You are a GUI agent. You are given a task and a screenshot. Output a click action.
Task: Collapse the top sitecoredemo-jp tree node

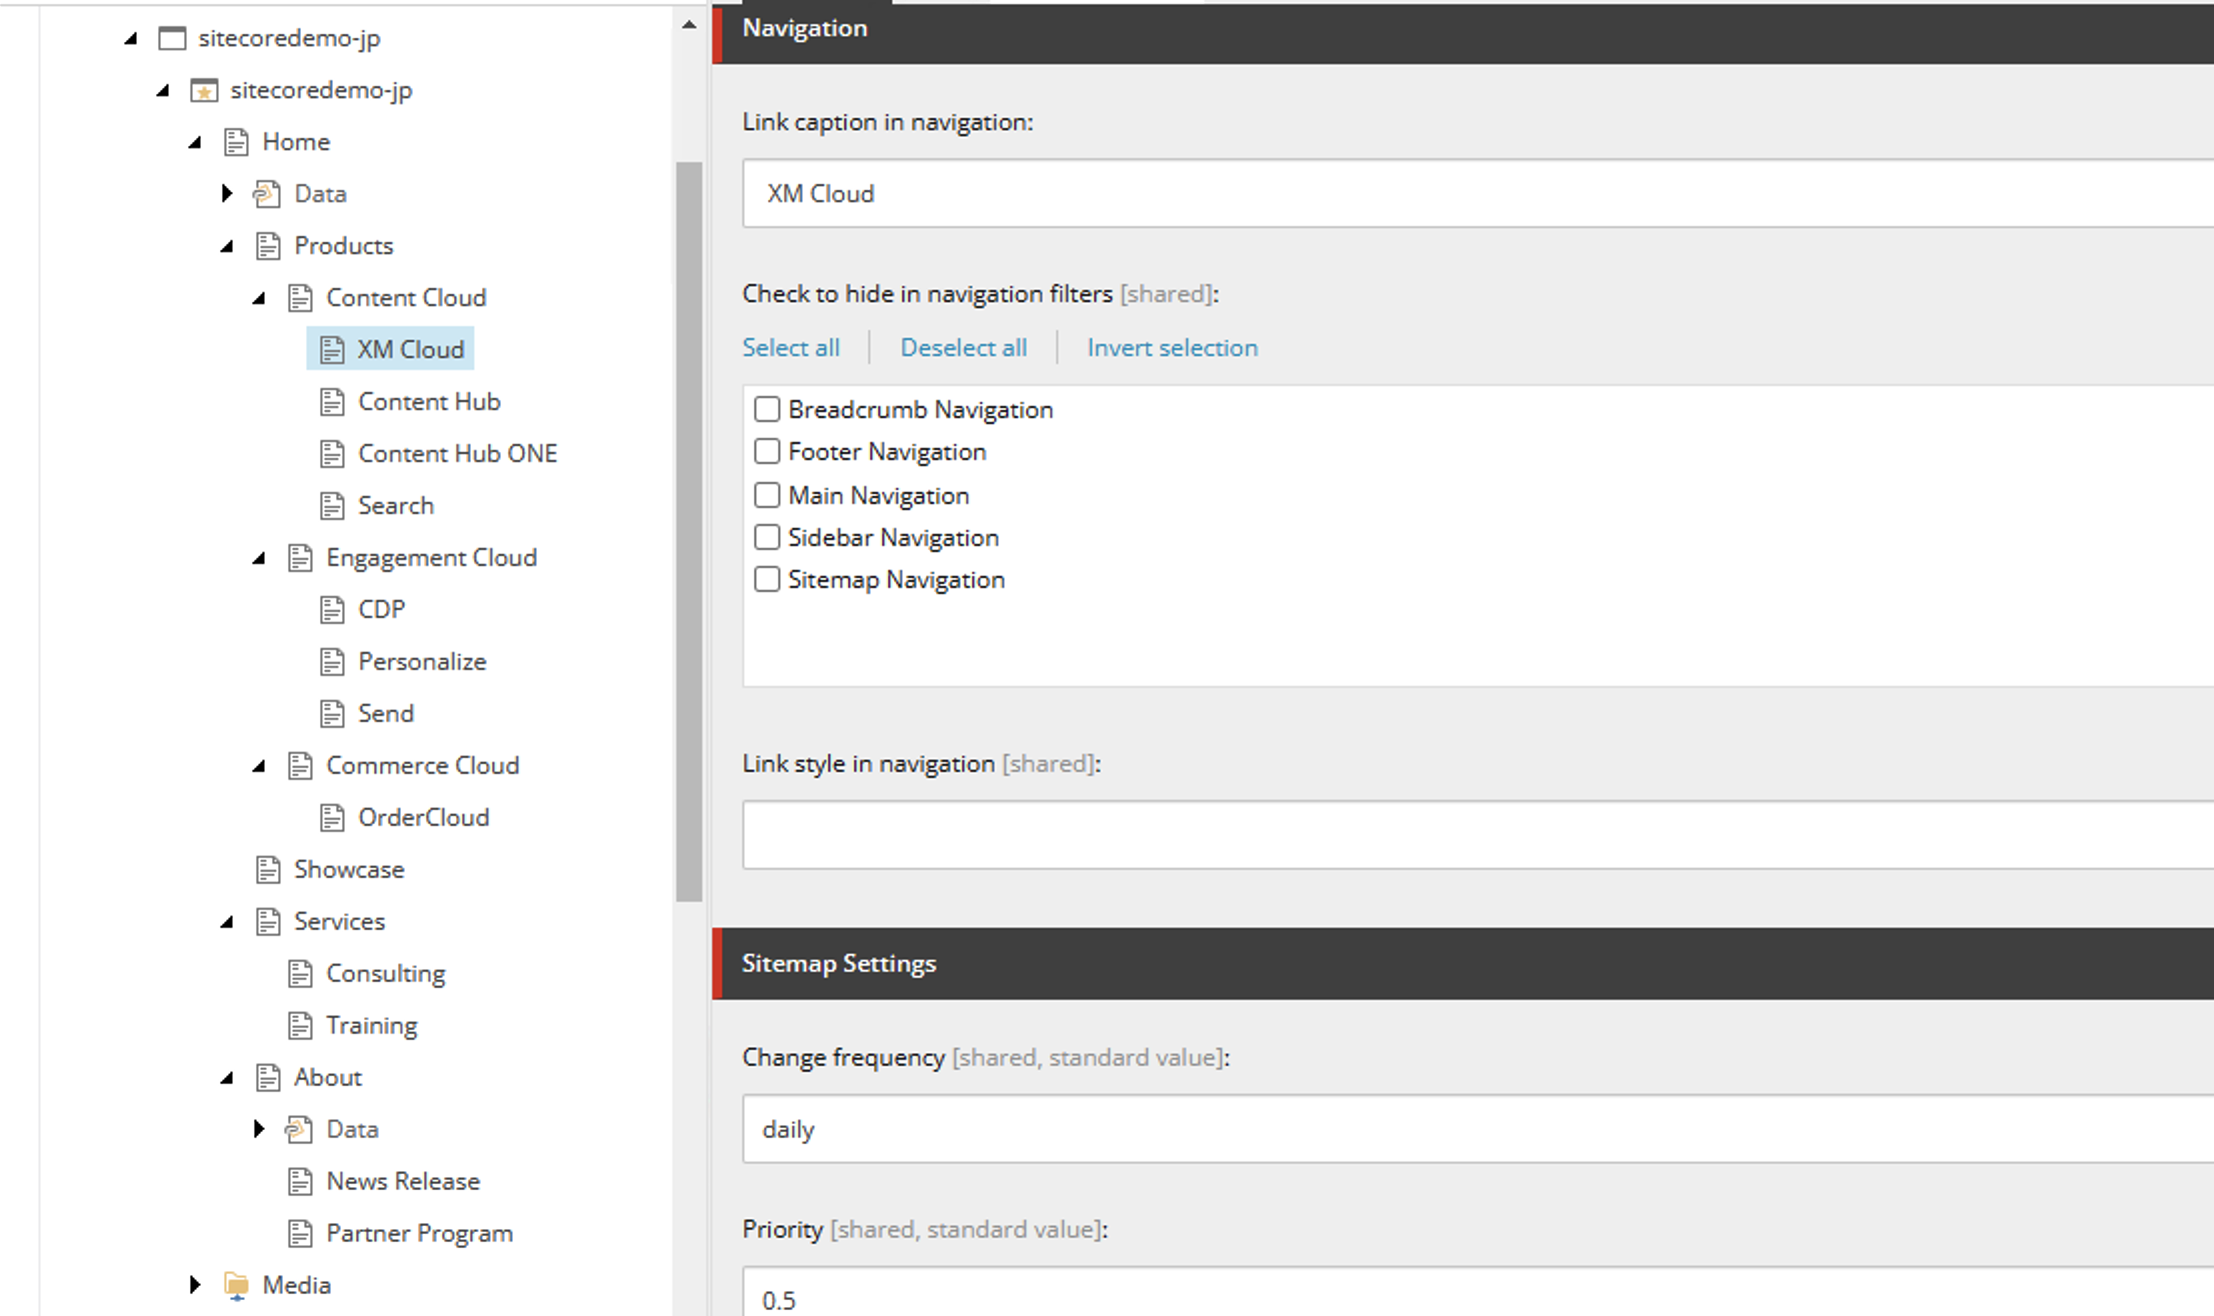pos(131,39)
